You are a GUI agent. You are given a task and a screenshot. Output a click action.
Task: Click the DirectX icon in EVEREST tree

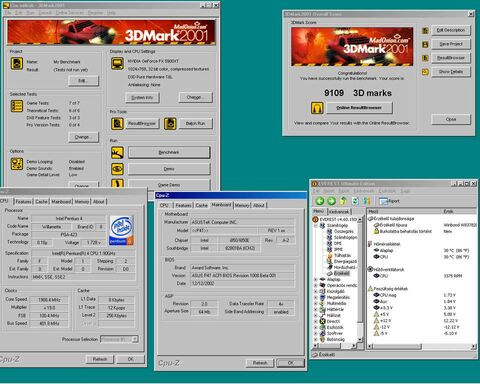click(x=322, y=321)
